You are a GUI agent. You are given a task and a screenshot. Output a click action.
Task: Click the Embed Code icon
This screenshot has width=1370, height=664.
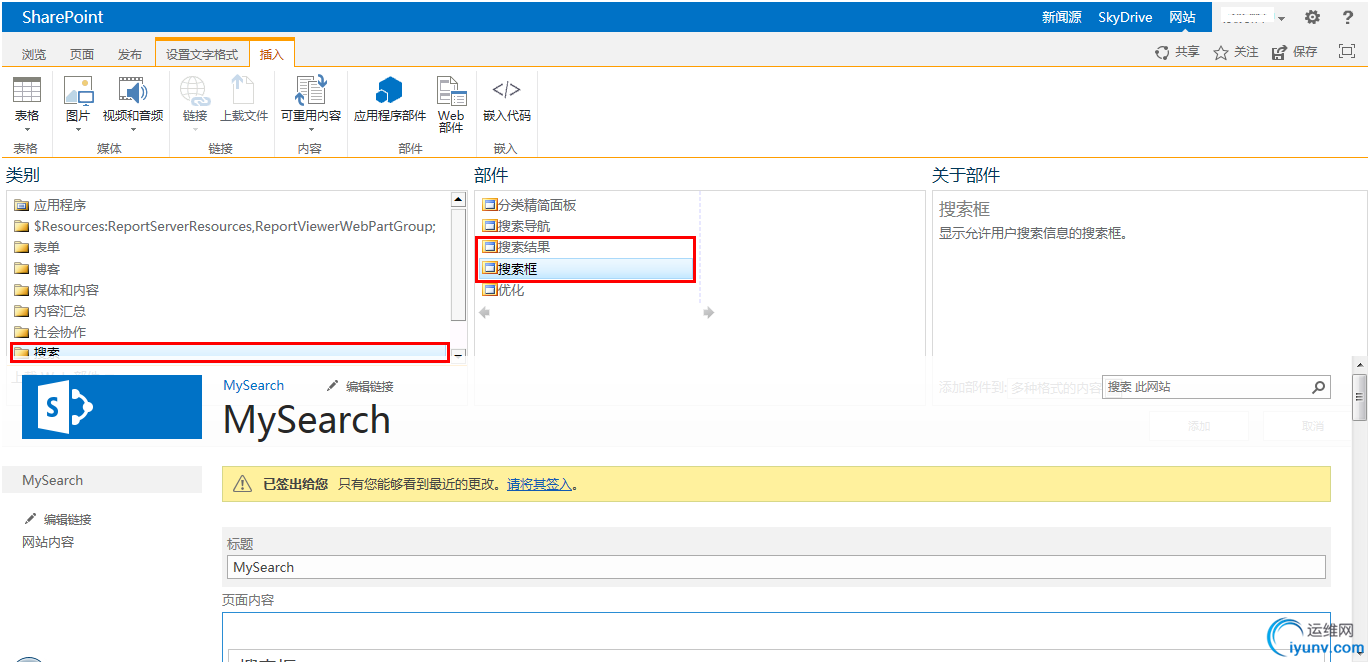tap(507, 90)
